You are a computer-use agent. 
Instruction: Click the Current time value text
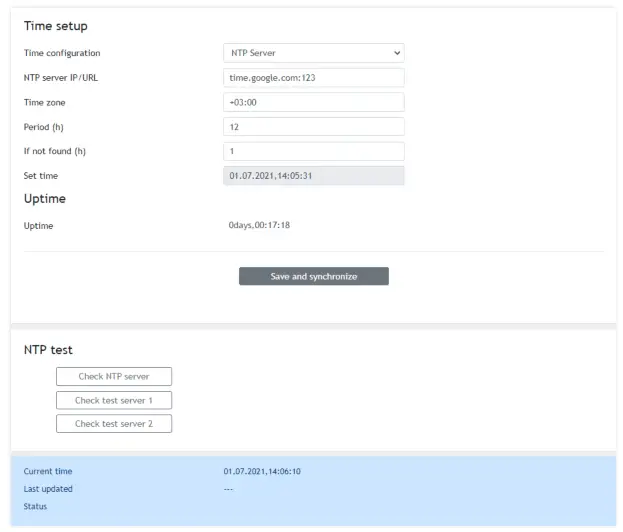click(x=262, y=471)
